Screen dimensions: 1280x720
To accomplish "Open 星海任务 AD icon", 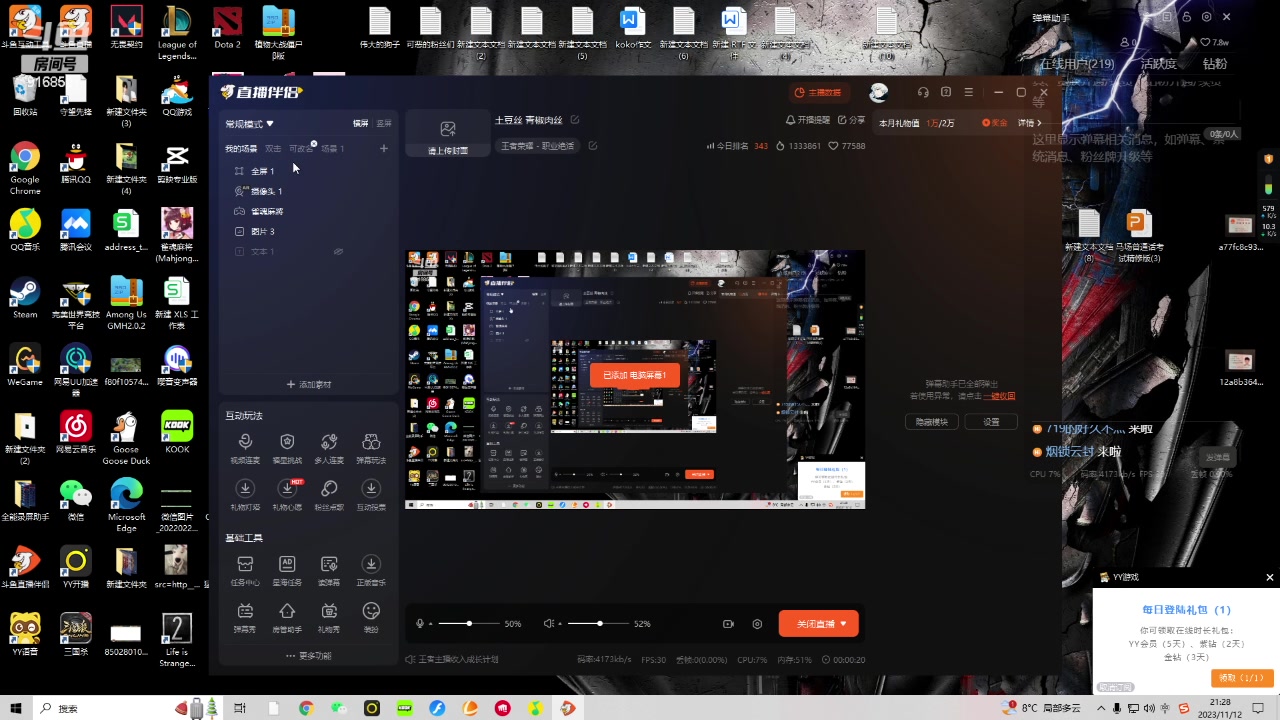I will [287, 570].
